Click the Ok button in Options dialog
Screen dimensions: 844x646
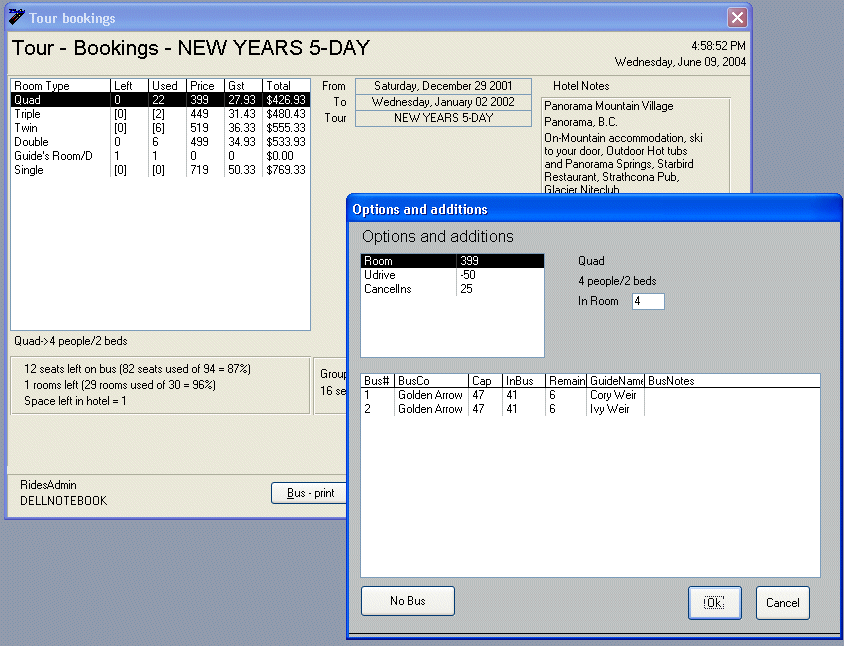[714, 602]
